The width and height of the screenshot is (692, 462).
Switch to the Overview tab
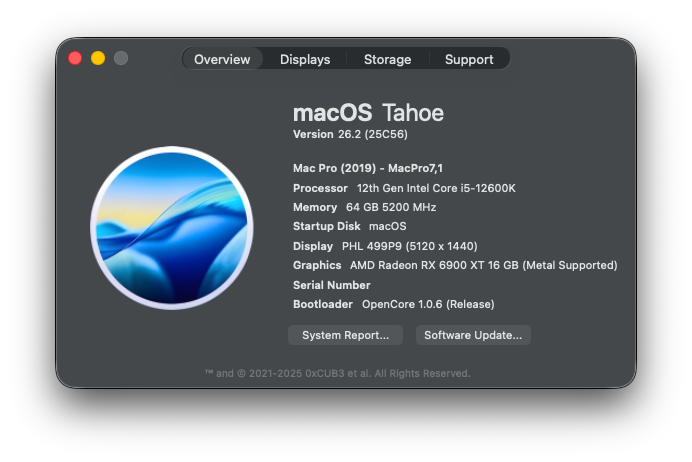click(222, 59)
